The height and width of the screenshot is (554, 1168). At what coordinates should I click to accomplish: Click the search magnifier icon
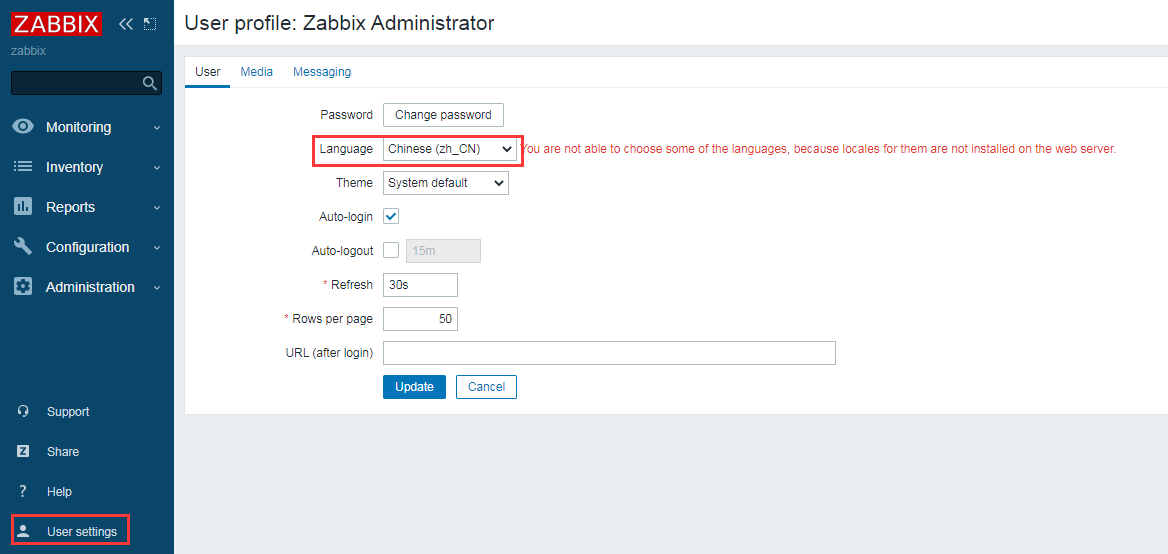click(x=150, y=83)
